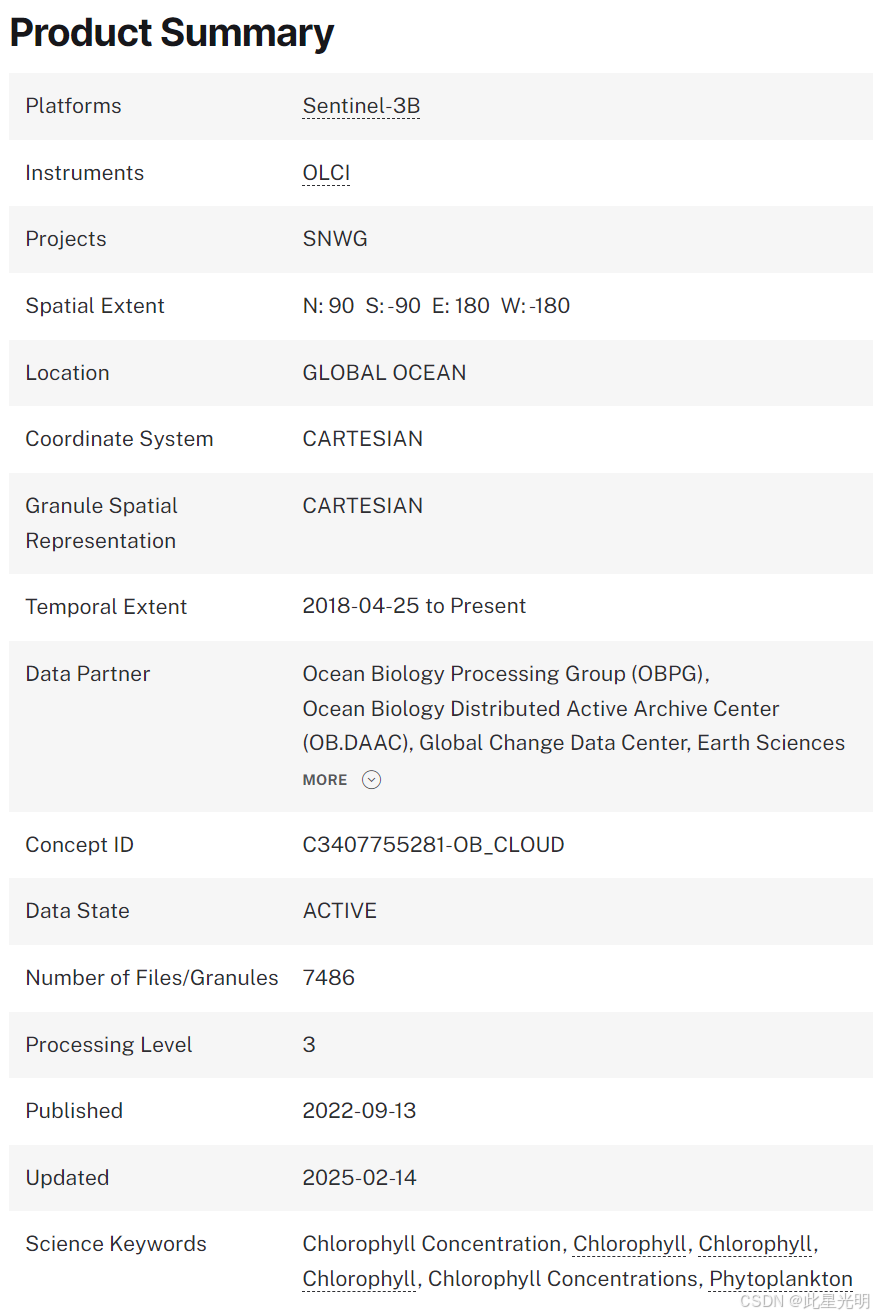Expand the Data Partner MORE text
Image resolution: width=874 pixels, height=1316 pixels.
(325, 780)
